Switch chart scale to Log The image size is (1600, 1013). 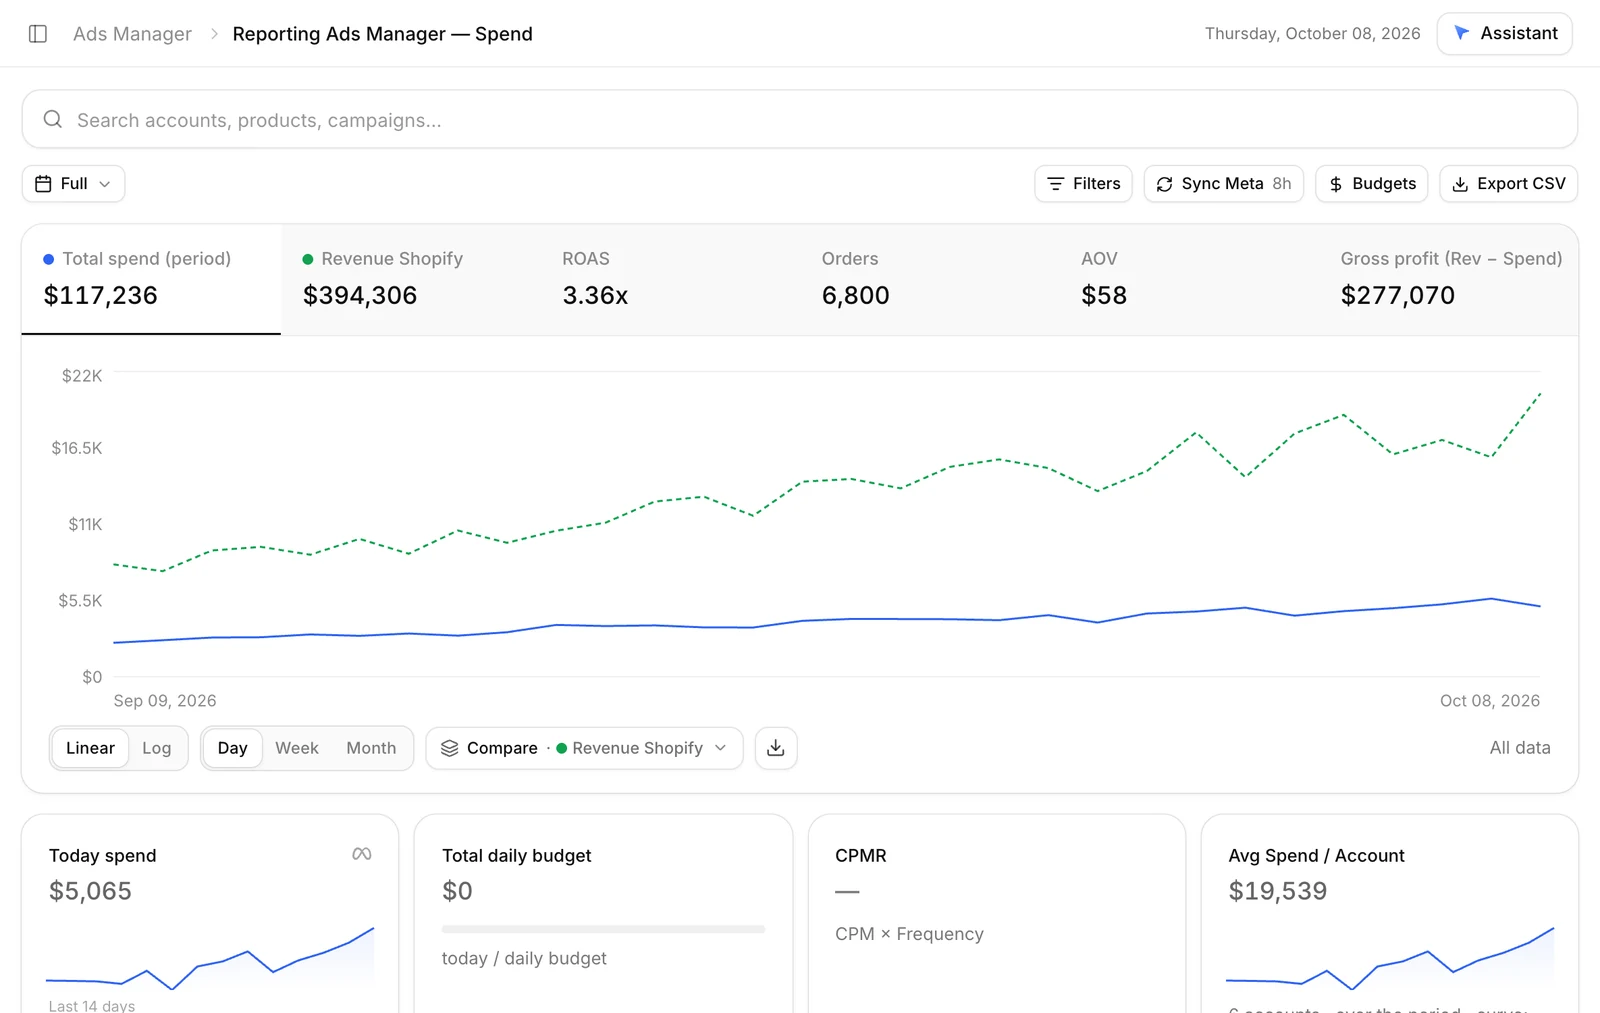[157, 748]
